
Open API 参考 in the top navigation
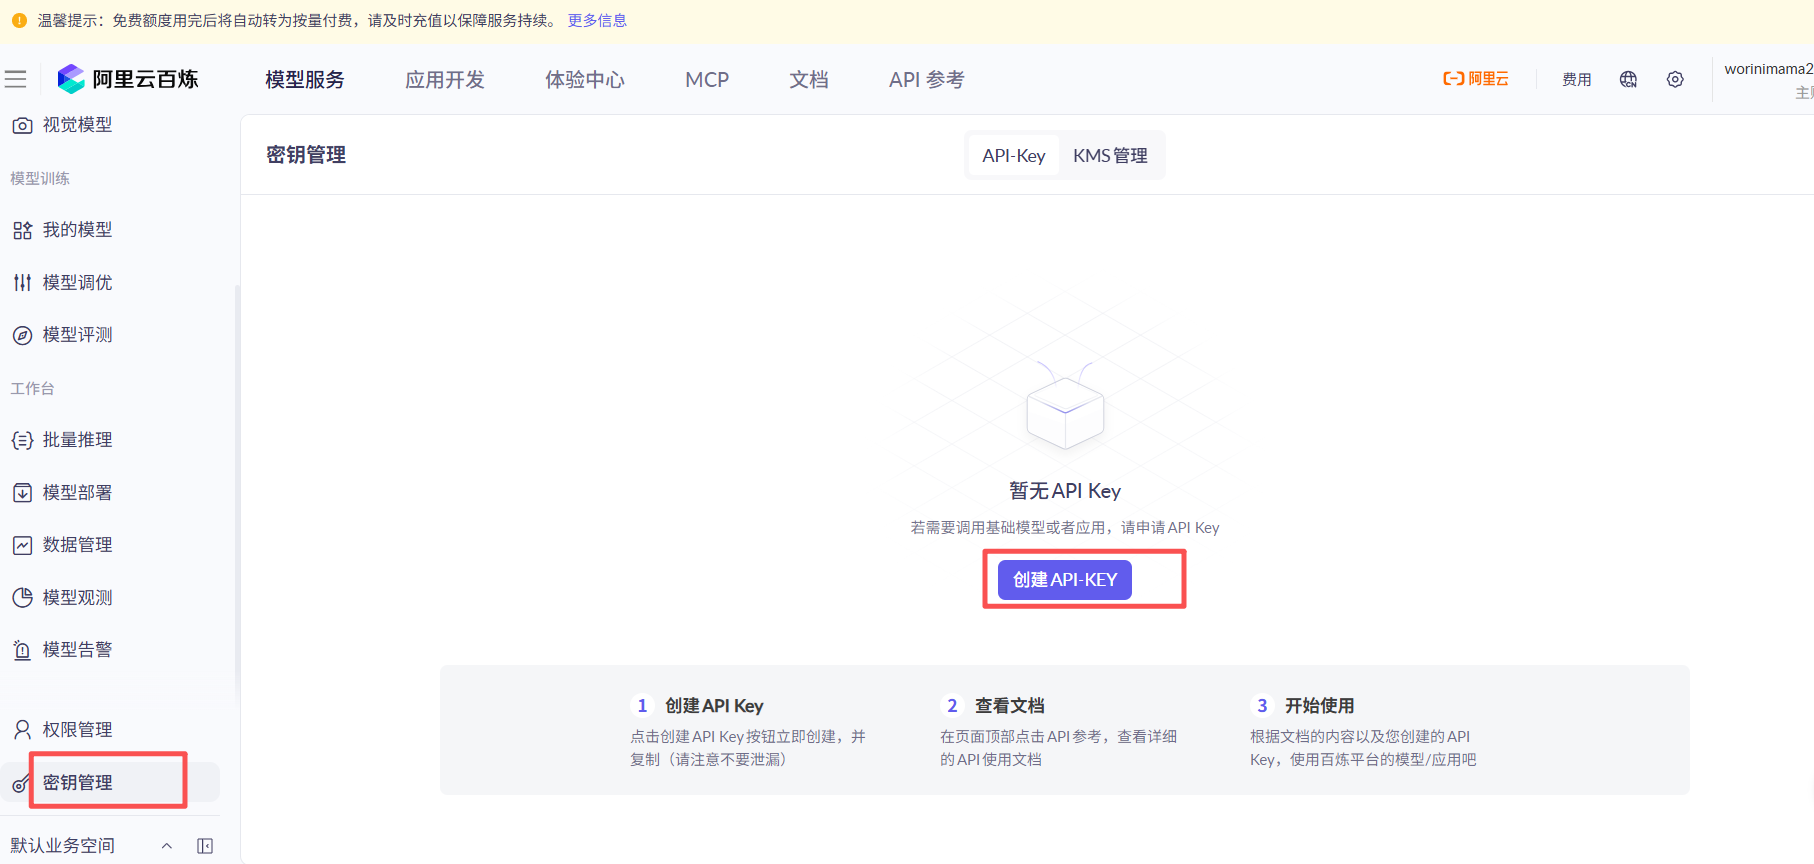[x=927, y=80]
